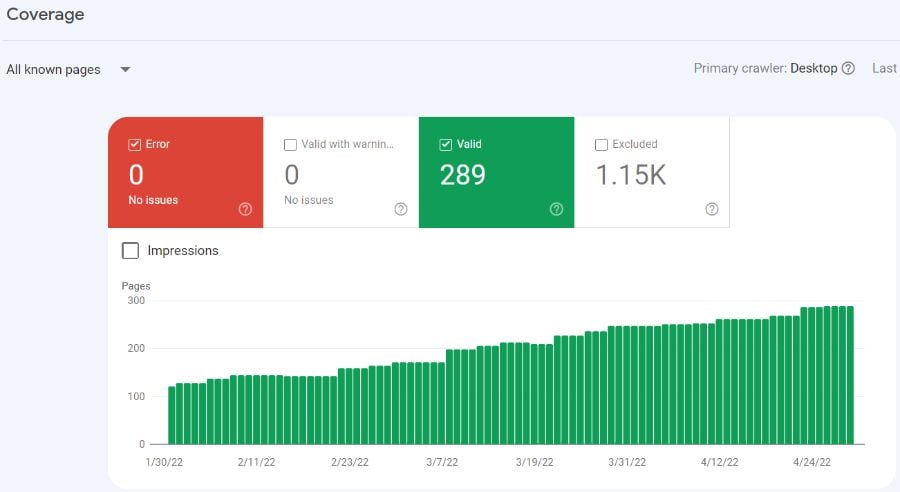Uncheck the Error checkbox
Image resolution: width=900 pixels, height=492 pixels.
tap(134, 145)
